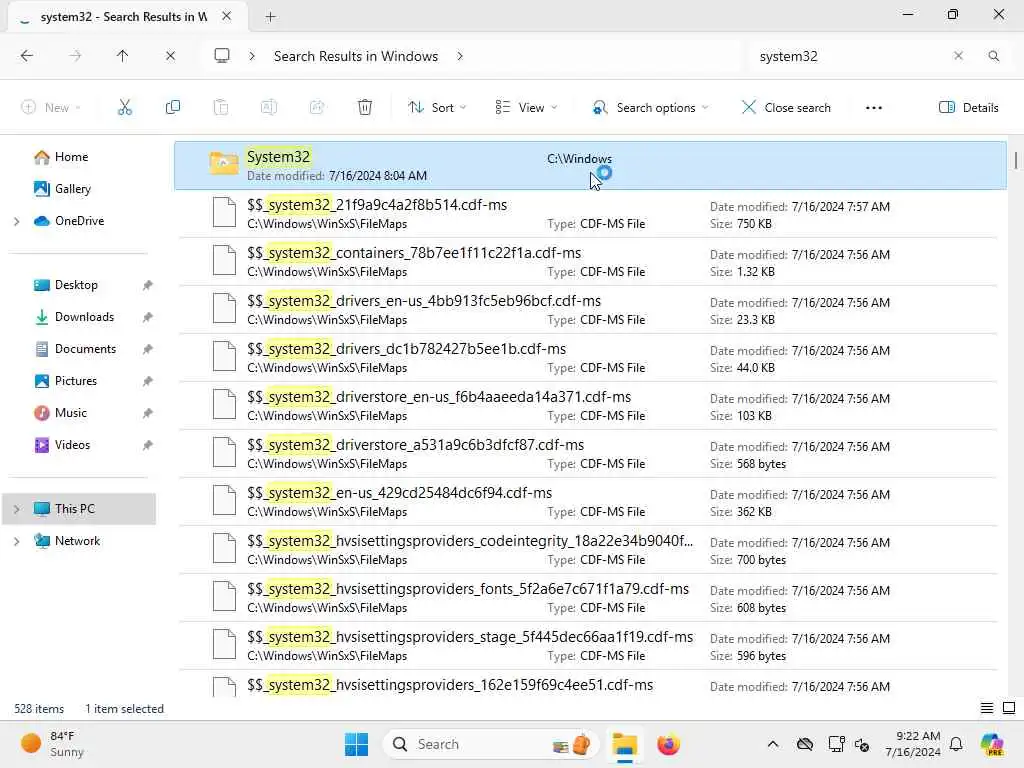Show hidden system tray icons

tap(773, 744)
